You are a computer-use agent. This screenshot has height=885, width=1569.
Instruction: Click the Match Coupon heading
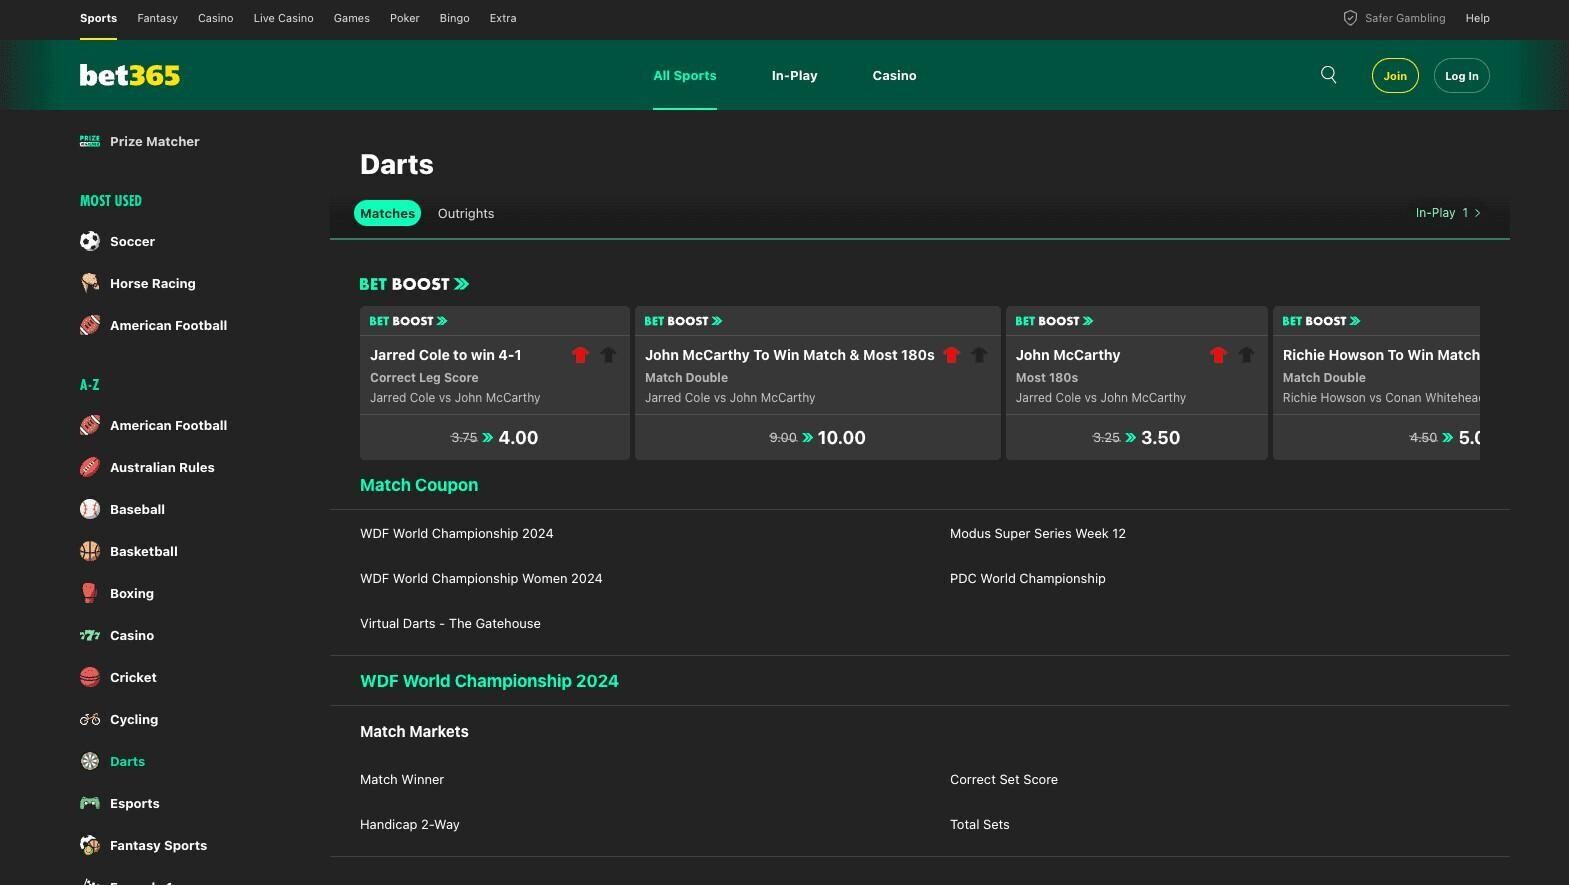419,485
